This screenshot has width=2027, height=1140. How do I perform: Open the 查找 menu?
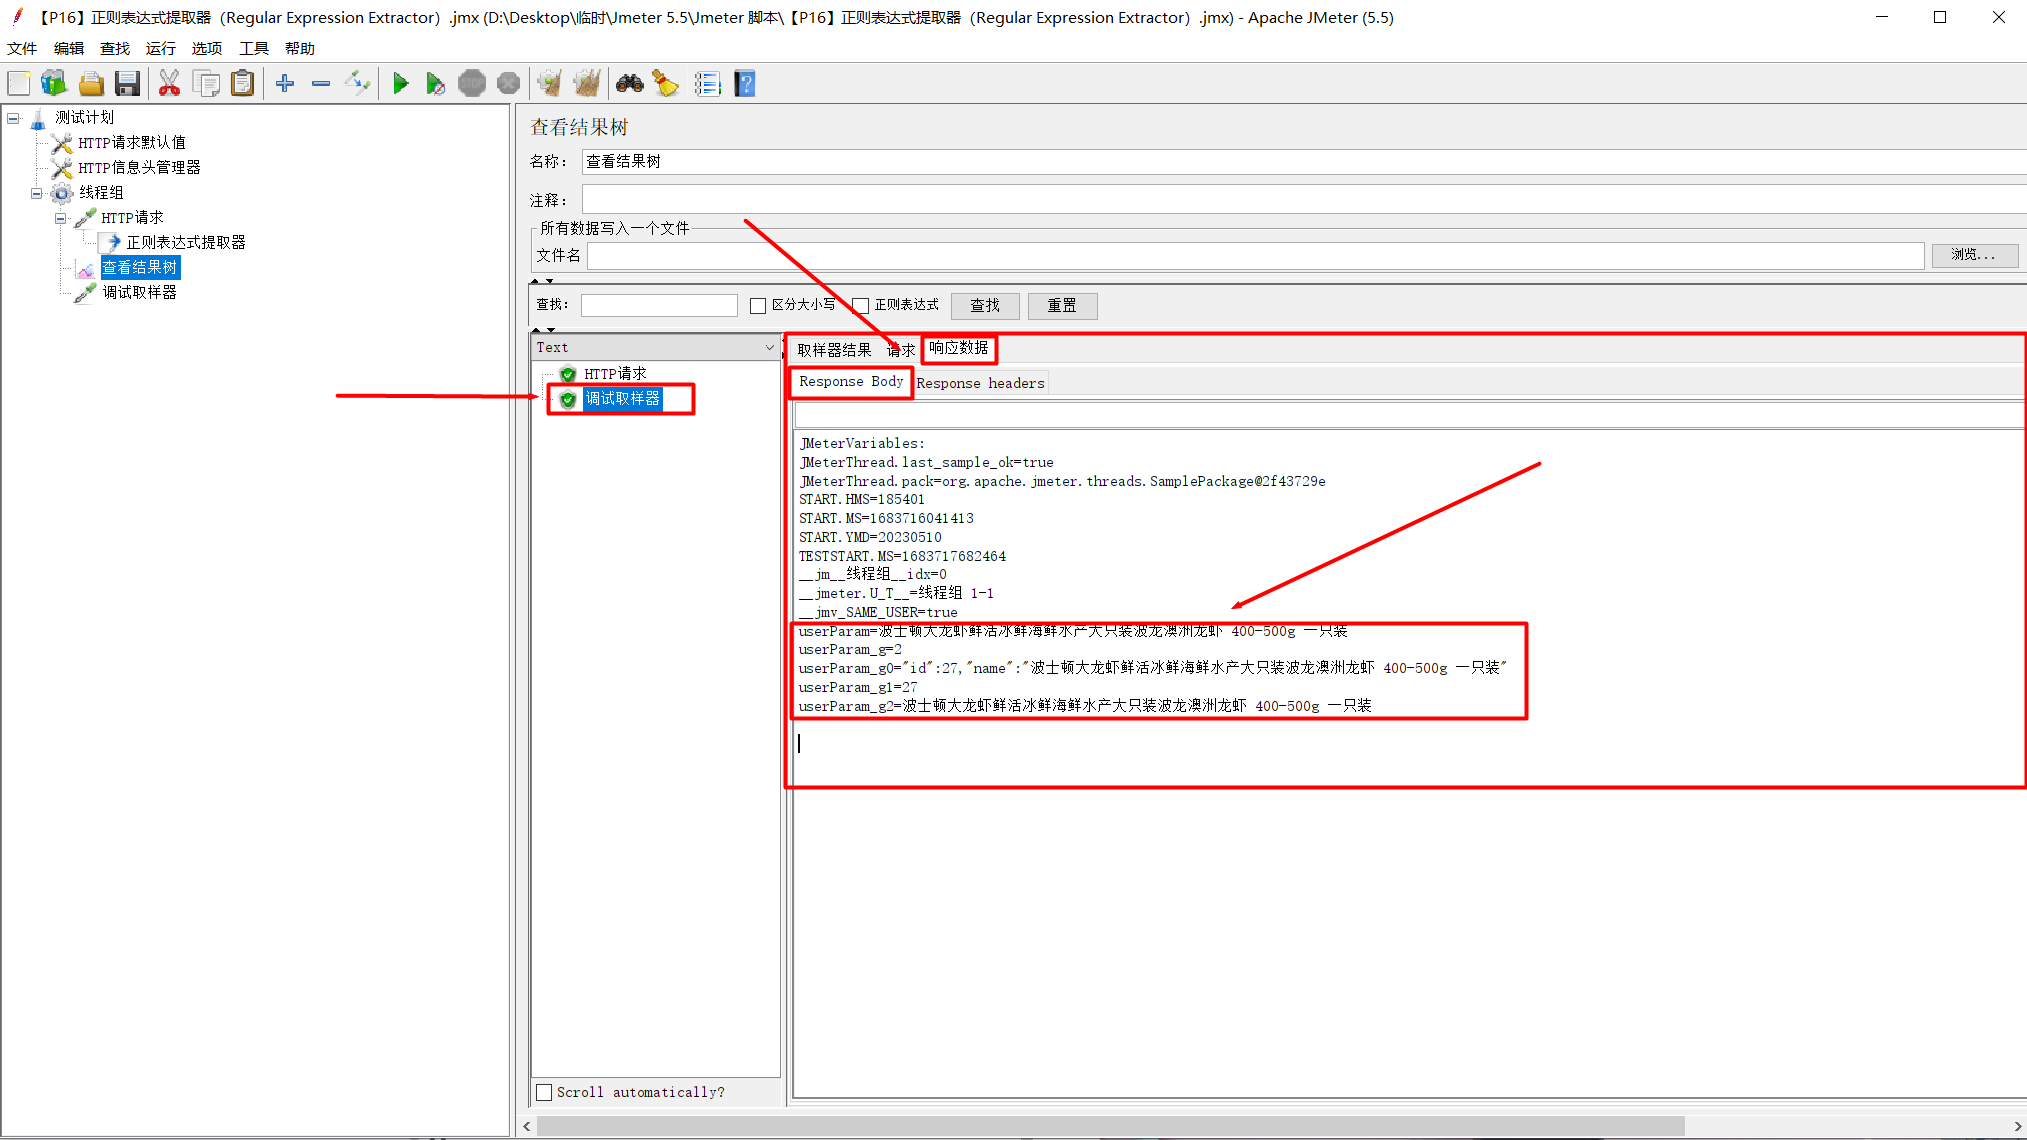[115, 48]
